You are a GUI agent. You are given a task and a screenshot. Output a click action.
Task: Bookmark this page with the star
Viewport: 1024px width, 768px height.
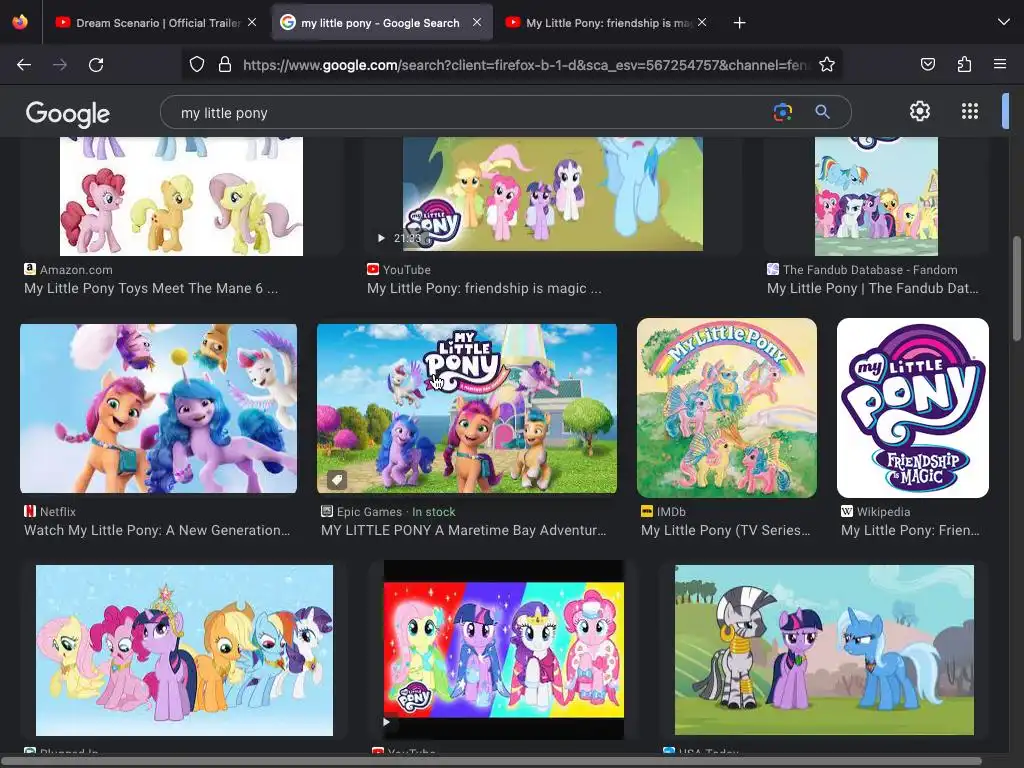[x=827, y=65]
